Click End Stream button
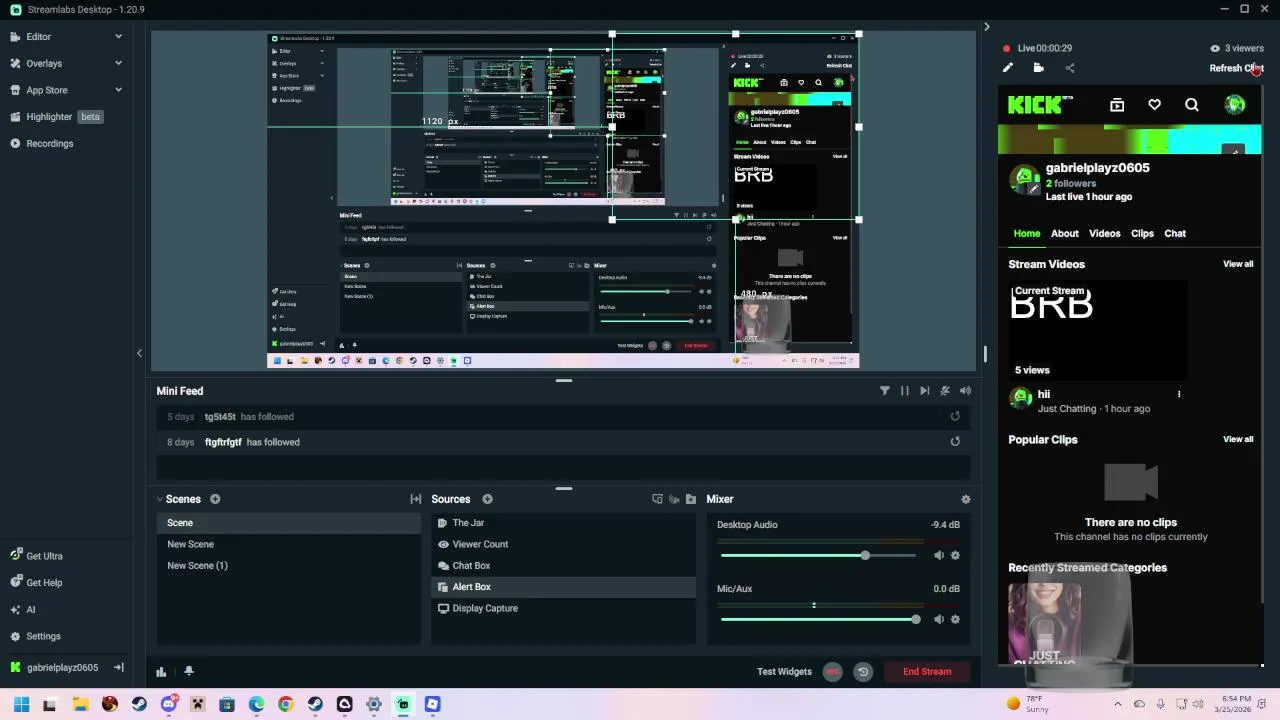 pos(927,672)
